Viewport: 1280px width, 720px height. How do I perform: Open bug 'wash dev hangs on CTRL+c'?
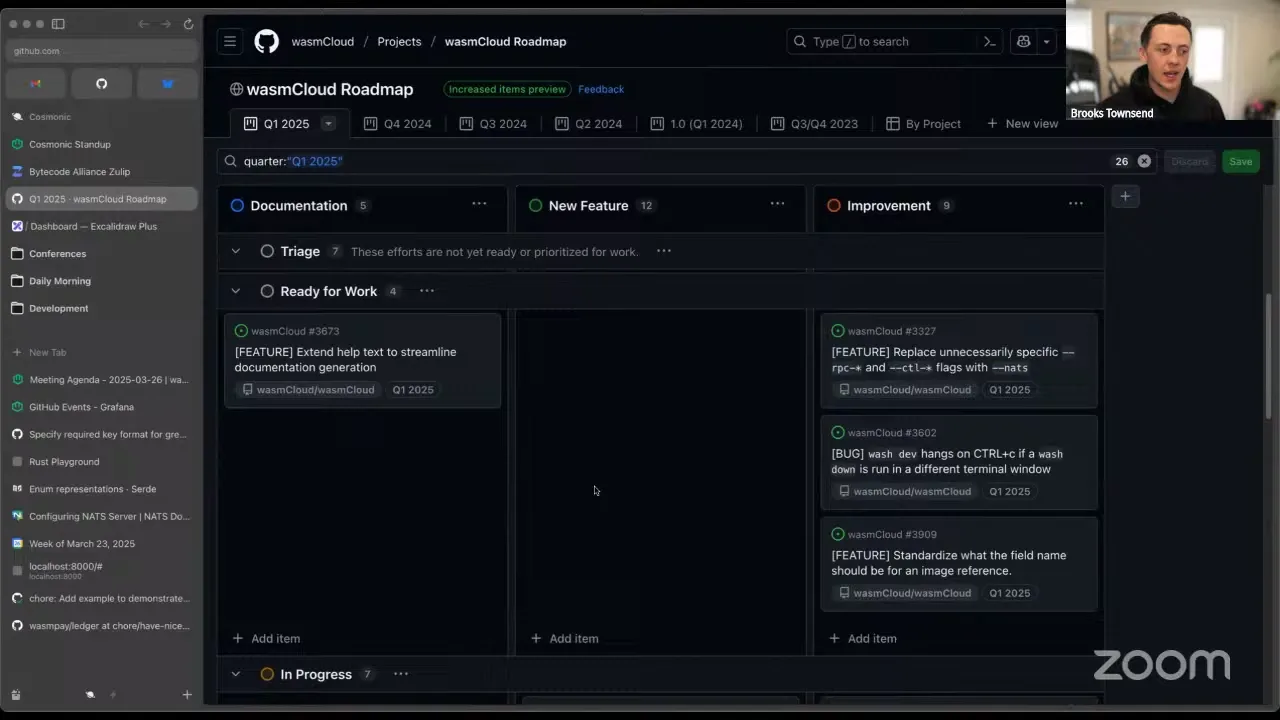pos(947,461)
